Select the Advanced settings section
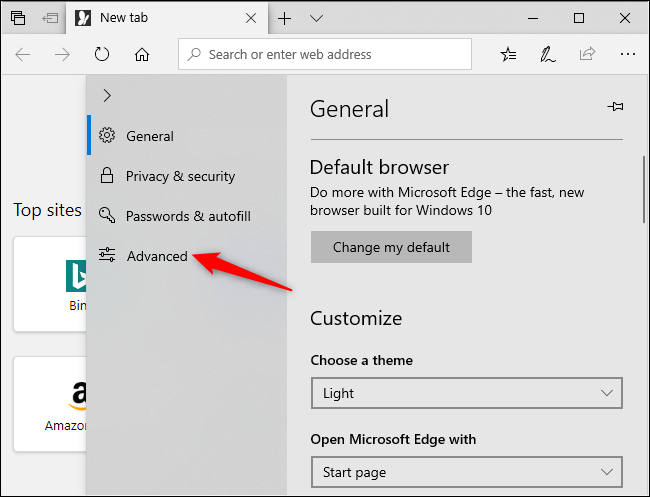The image size is (650, 497). coord(156,256)
